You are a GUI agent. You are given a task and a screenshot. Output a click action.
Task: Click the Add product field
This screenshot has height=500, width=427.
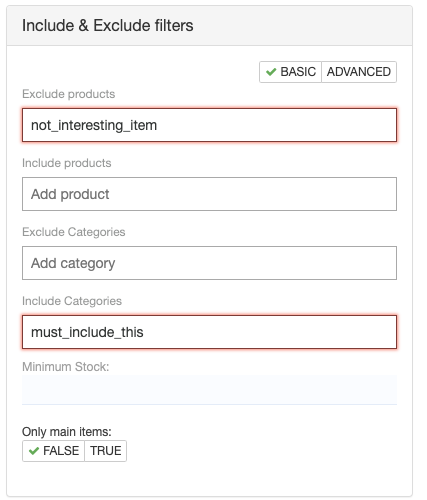[x=209, y=194]
